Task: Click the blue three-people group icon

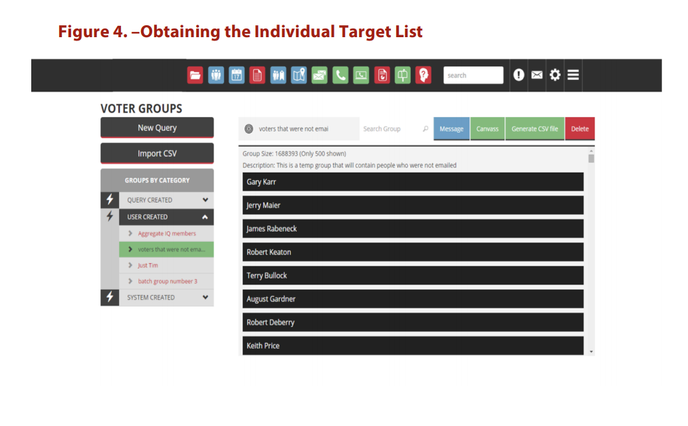Action: [x=216, y=75]
